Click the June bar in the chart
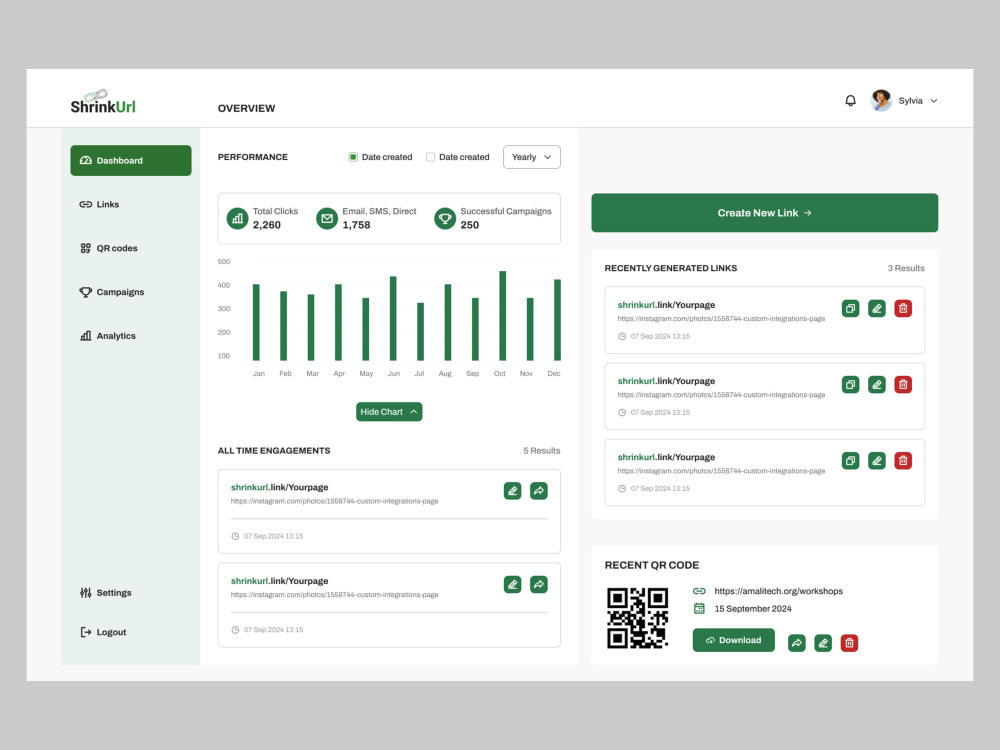Viewport: 1000px width, 750px height. coord(393,318)
